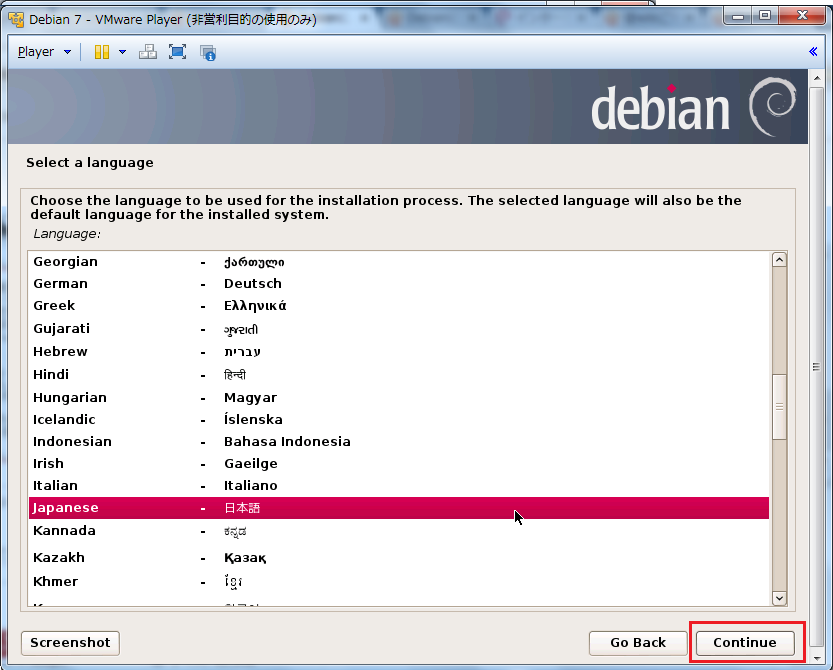The height and width of the screenshot is (670, 833).
Task: Take a screenshot with the Screenshot button
Action: [70, 642]
